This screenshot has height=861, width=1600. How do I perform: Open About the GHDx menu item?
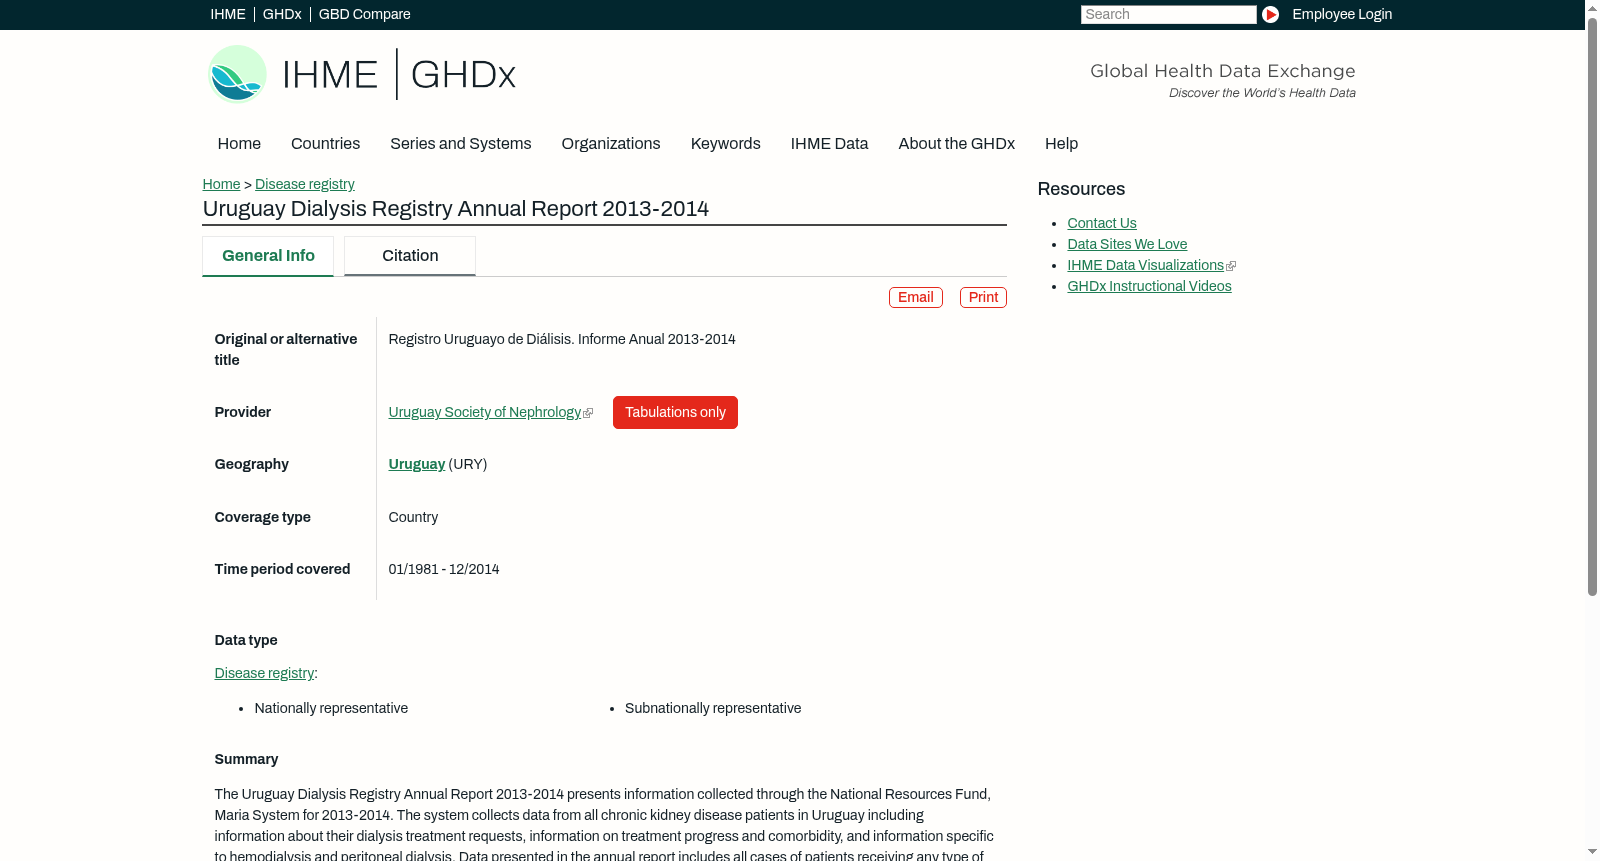956,143
